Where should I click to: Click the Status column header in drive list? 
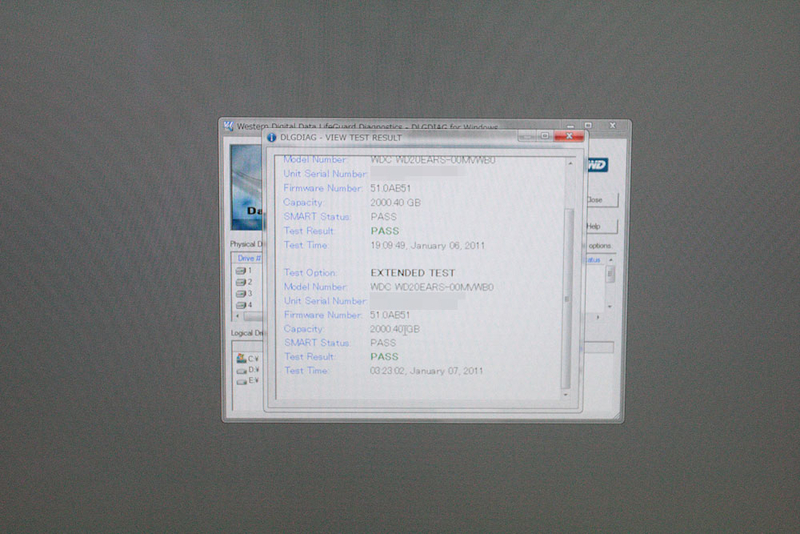click(x=593, y=260)
